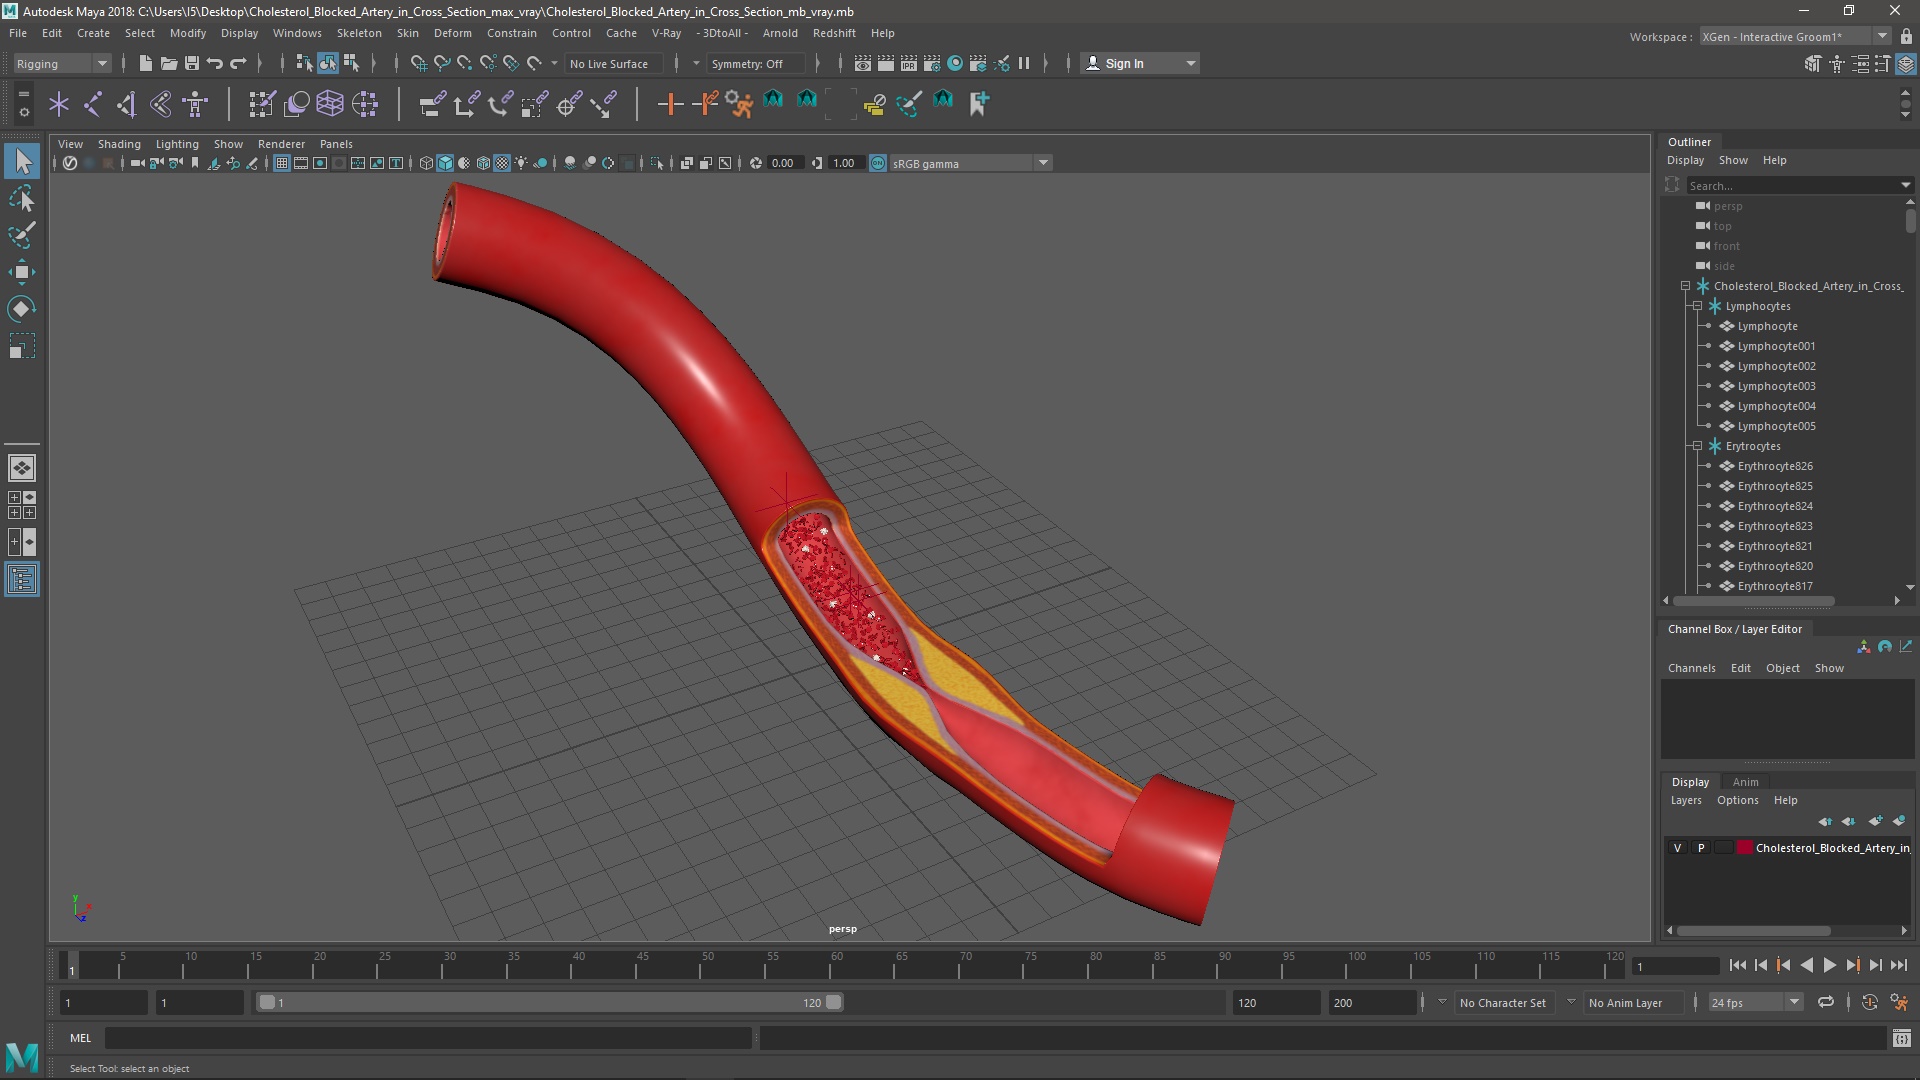The image size is (1920, 1080).
Task: Select the Create IK Handle shelf tool
Action: (127, 104)
